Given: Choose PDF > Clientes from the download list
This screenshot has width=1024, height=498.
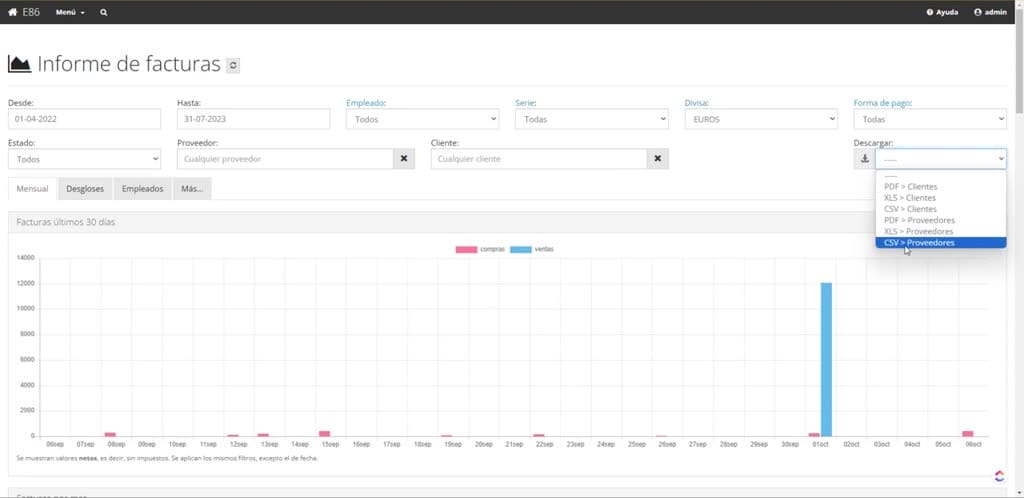Looking at the screenshot, I should (941, 187).
